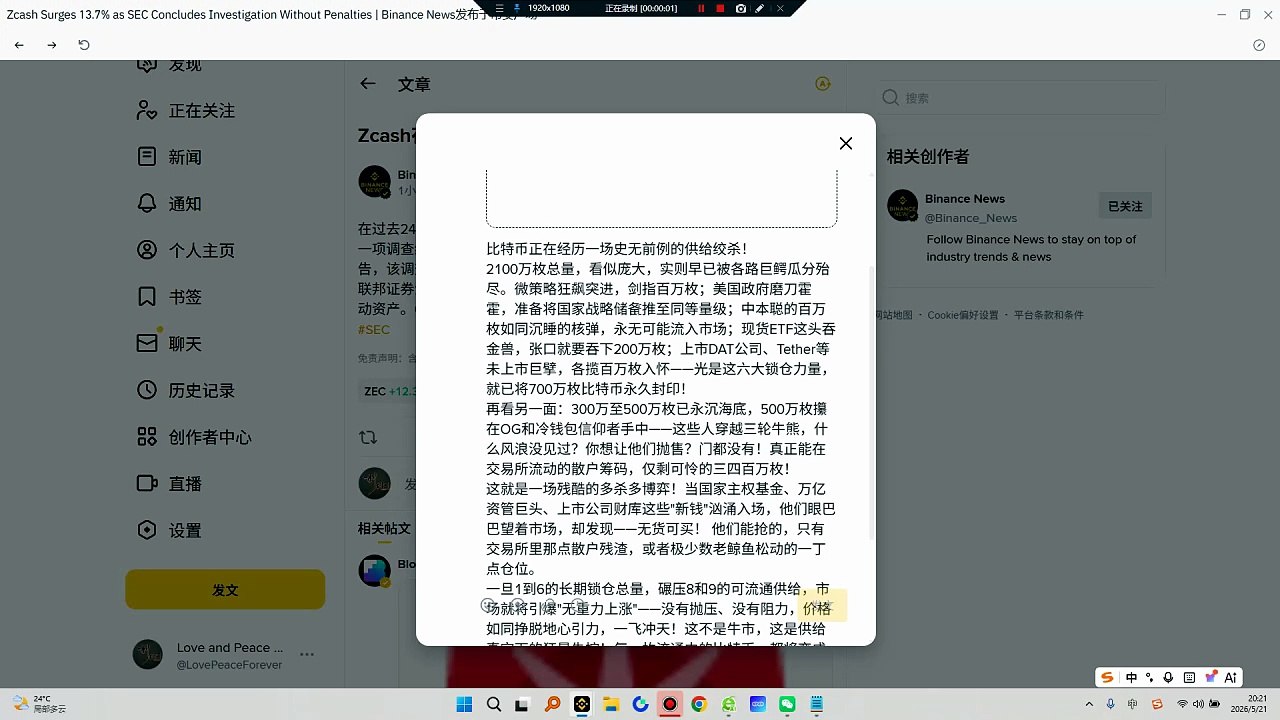The width and height of the screenshot is (1280, 720).
Task: Click the Sogou input method S icon
Action: 1107,677
